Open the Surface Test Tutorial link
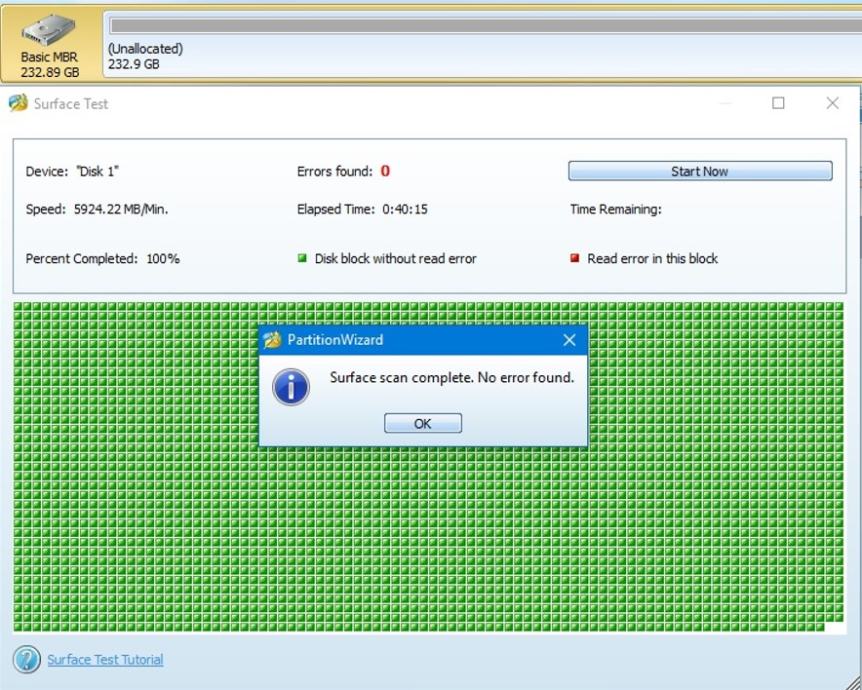 point(105,660)
